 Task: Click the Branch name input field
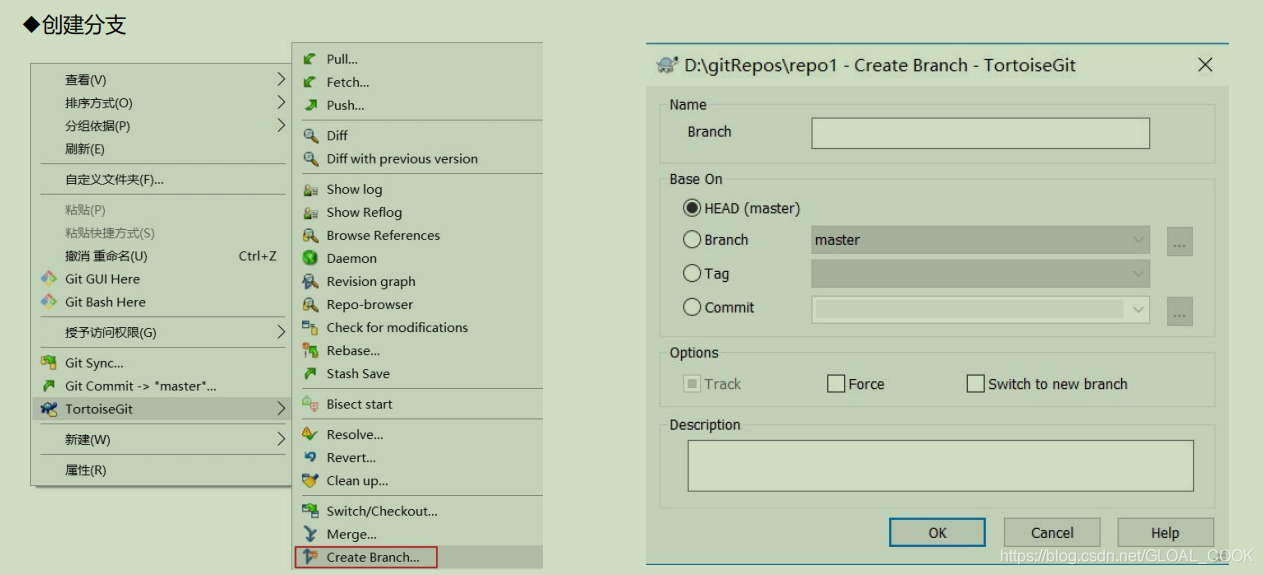pyautogui.click(x=980, y=133)
